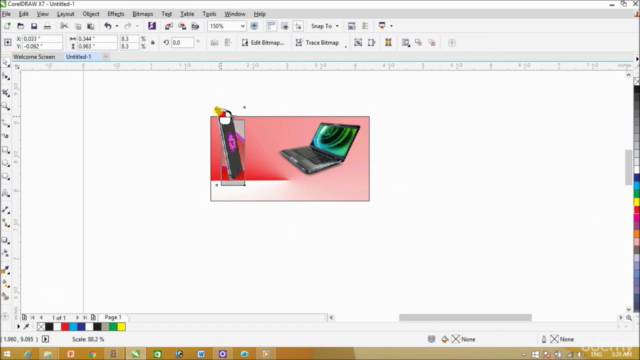The width and height of the screenshot is (640, 360).
Task: Print the document with Print icon
Action: tap(47, 26)
